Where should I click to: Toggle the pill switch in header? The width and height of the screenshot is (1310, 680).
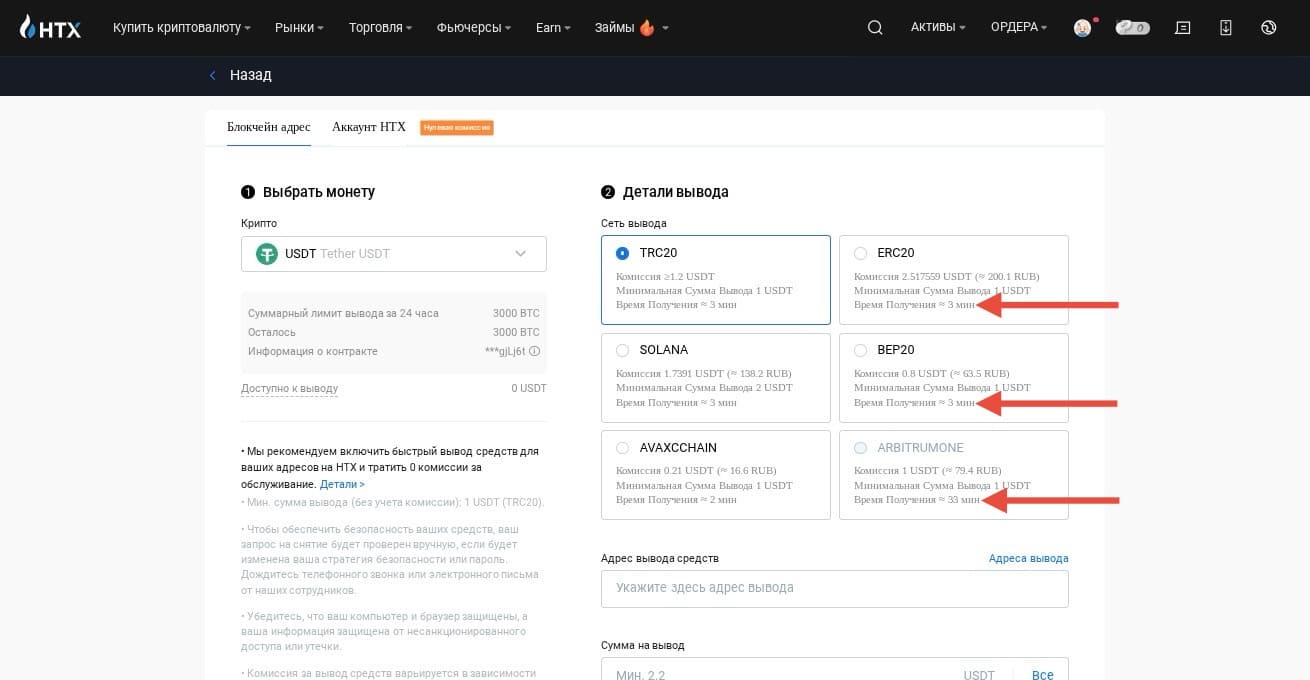1133,28
